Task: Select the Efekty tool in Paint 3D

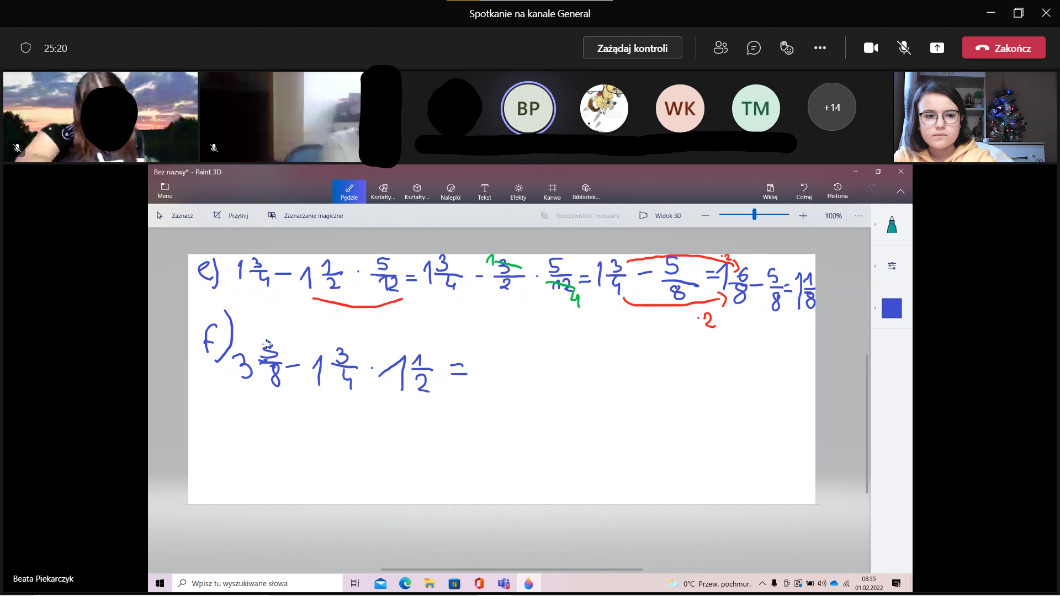Action: click(518, 190)
